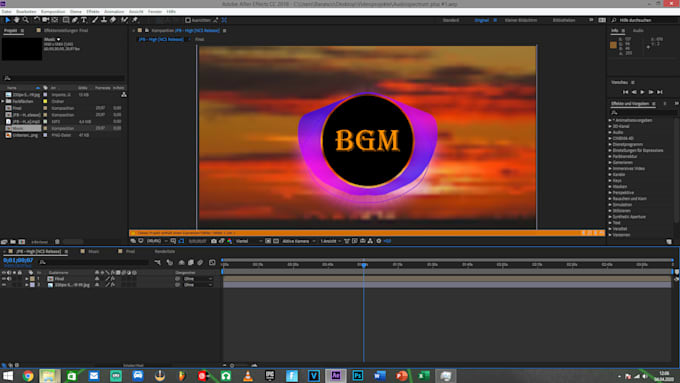Open the Komposition menu

tap(53, 12)
